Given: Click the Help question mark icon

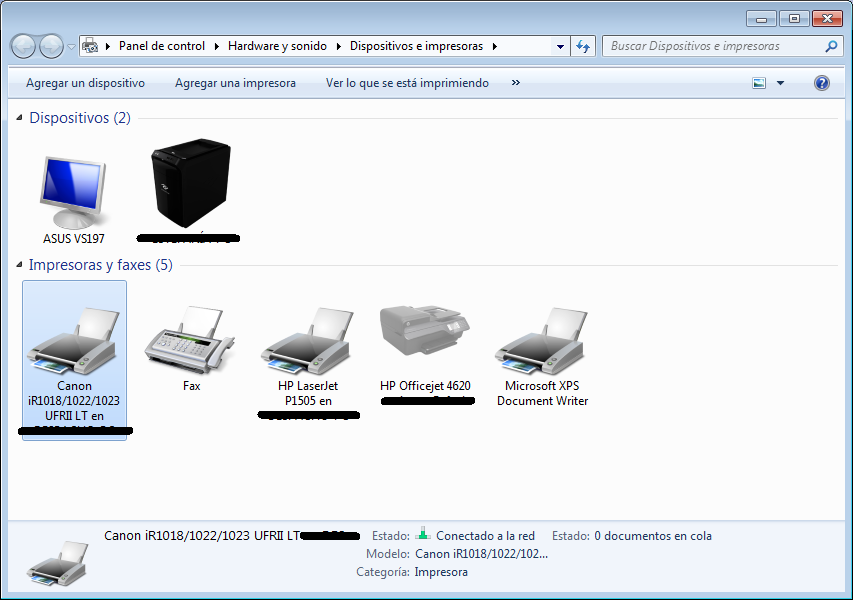Looking at the screenshot, I should pyautogui.click(x=821, y=83).
